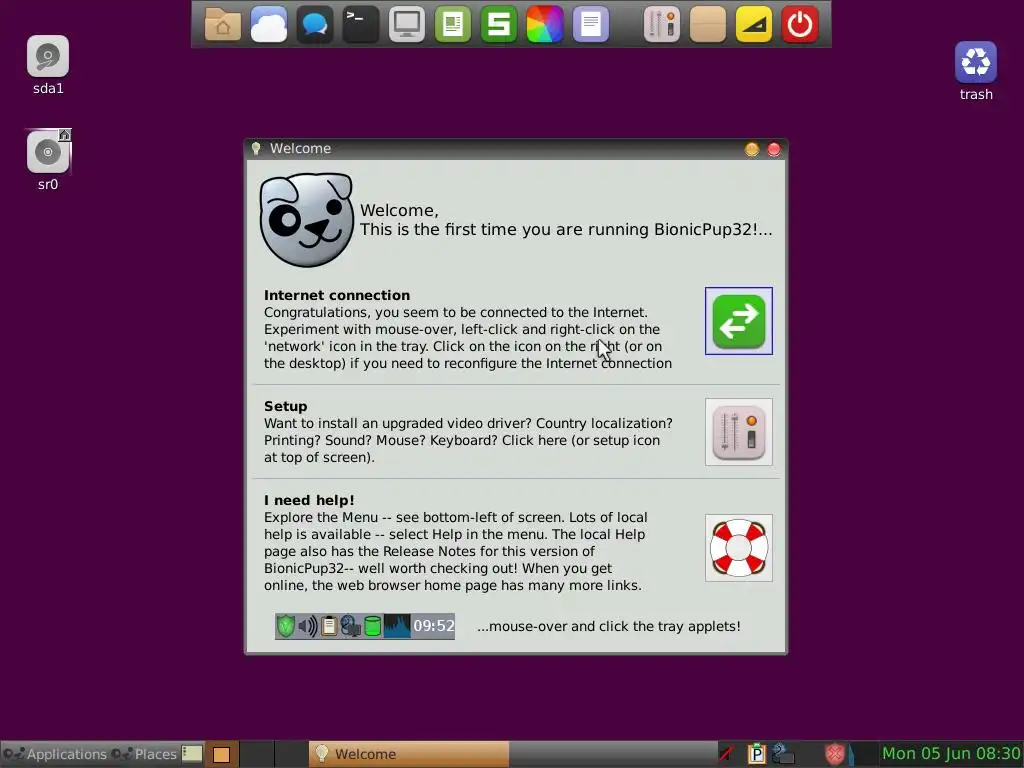Open the sda1 drive desktop icon
Viewport: 1024px width, 768px height.
pyautogui.click(x=48, y=57)
